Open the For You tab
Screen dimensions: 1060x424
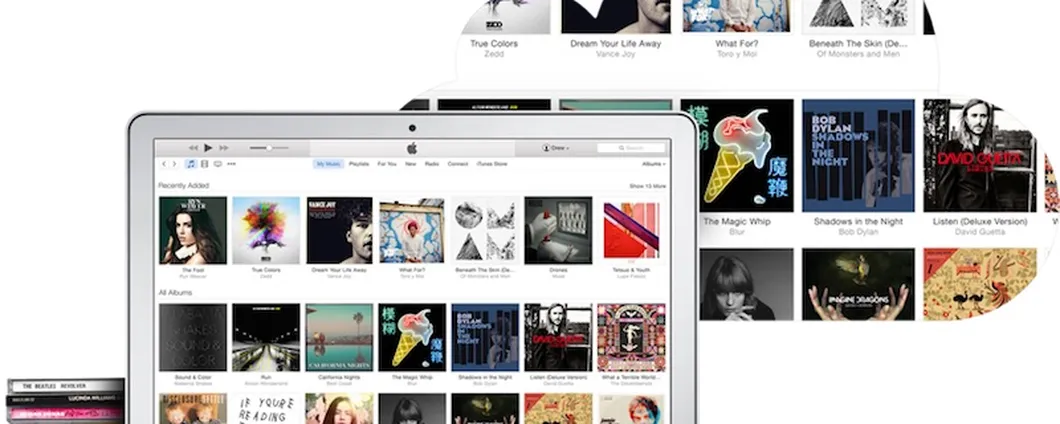[x=387, y=164]
